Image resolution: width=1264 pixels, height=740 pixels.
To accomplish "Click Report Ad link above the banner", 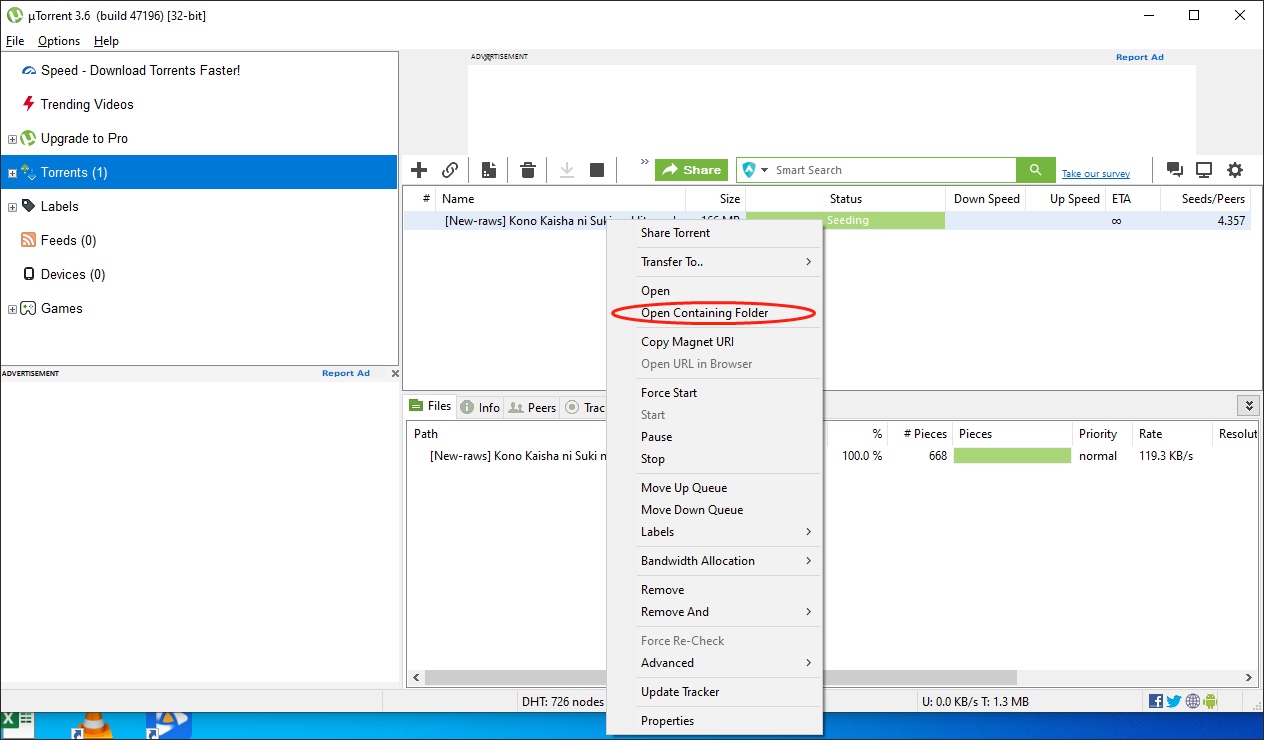I will [1140, 57].
